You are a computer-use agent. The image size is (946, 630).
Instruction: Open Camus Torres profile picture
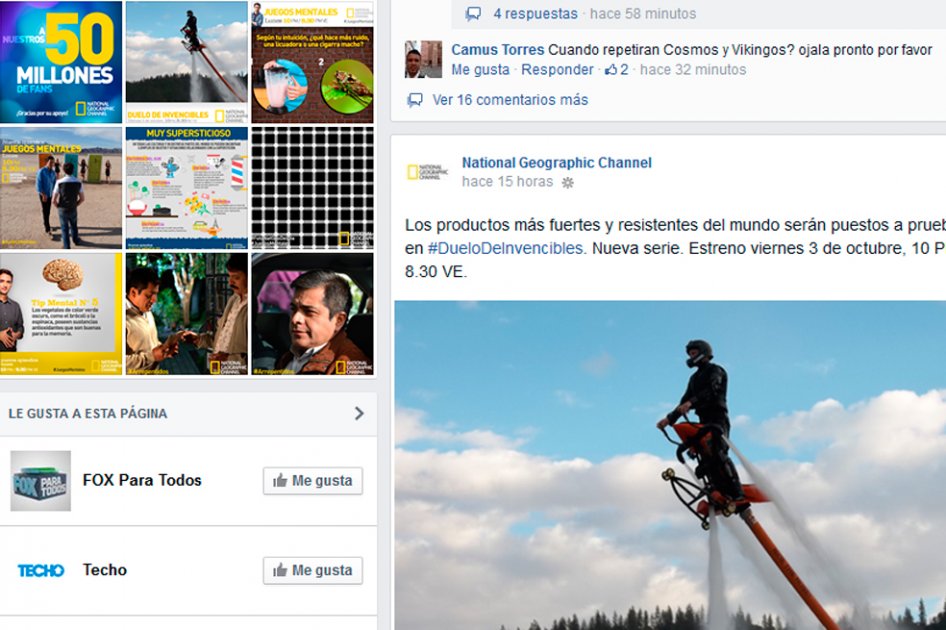[x=423, y=59]
